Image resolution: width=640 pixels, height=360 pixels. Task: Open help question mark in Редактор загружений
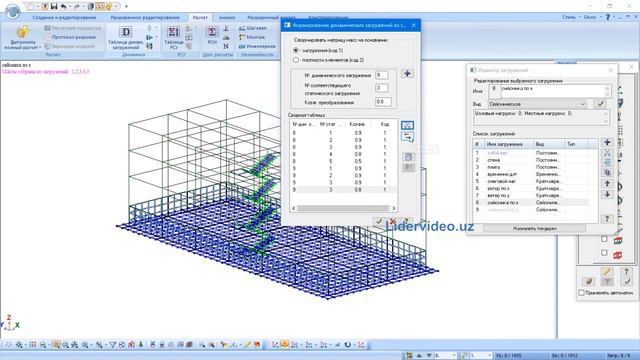click(x=607, y=219)
